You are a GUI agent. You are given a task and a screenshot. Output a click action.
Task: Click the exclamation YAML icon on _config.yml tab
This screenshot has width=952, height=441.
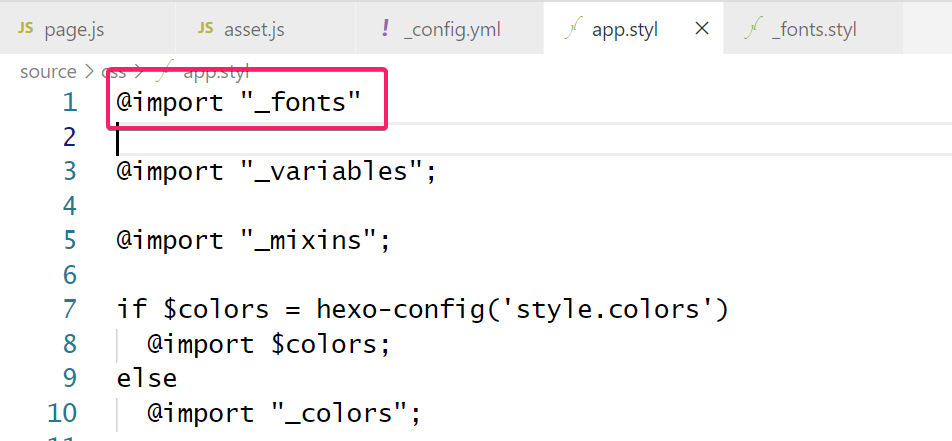point(386,29)
